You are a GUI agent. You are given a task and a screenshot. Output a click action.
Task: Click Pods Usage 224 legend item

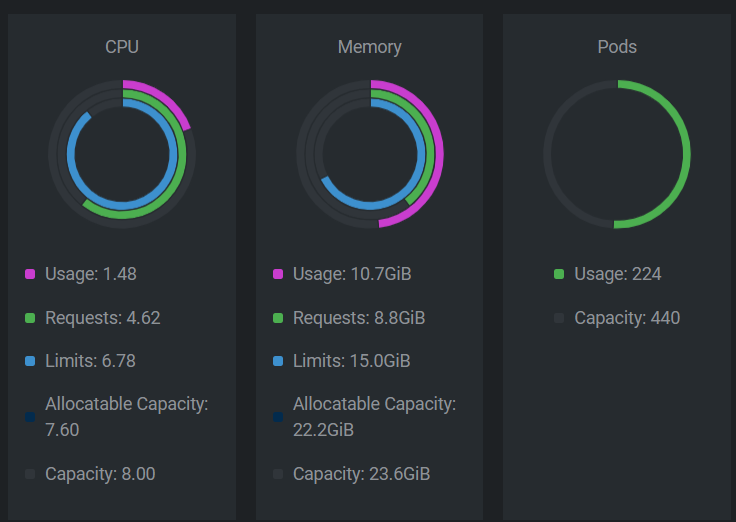pyautogui.click(x=608, y=274)
